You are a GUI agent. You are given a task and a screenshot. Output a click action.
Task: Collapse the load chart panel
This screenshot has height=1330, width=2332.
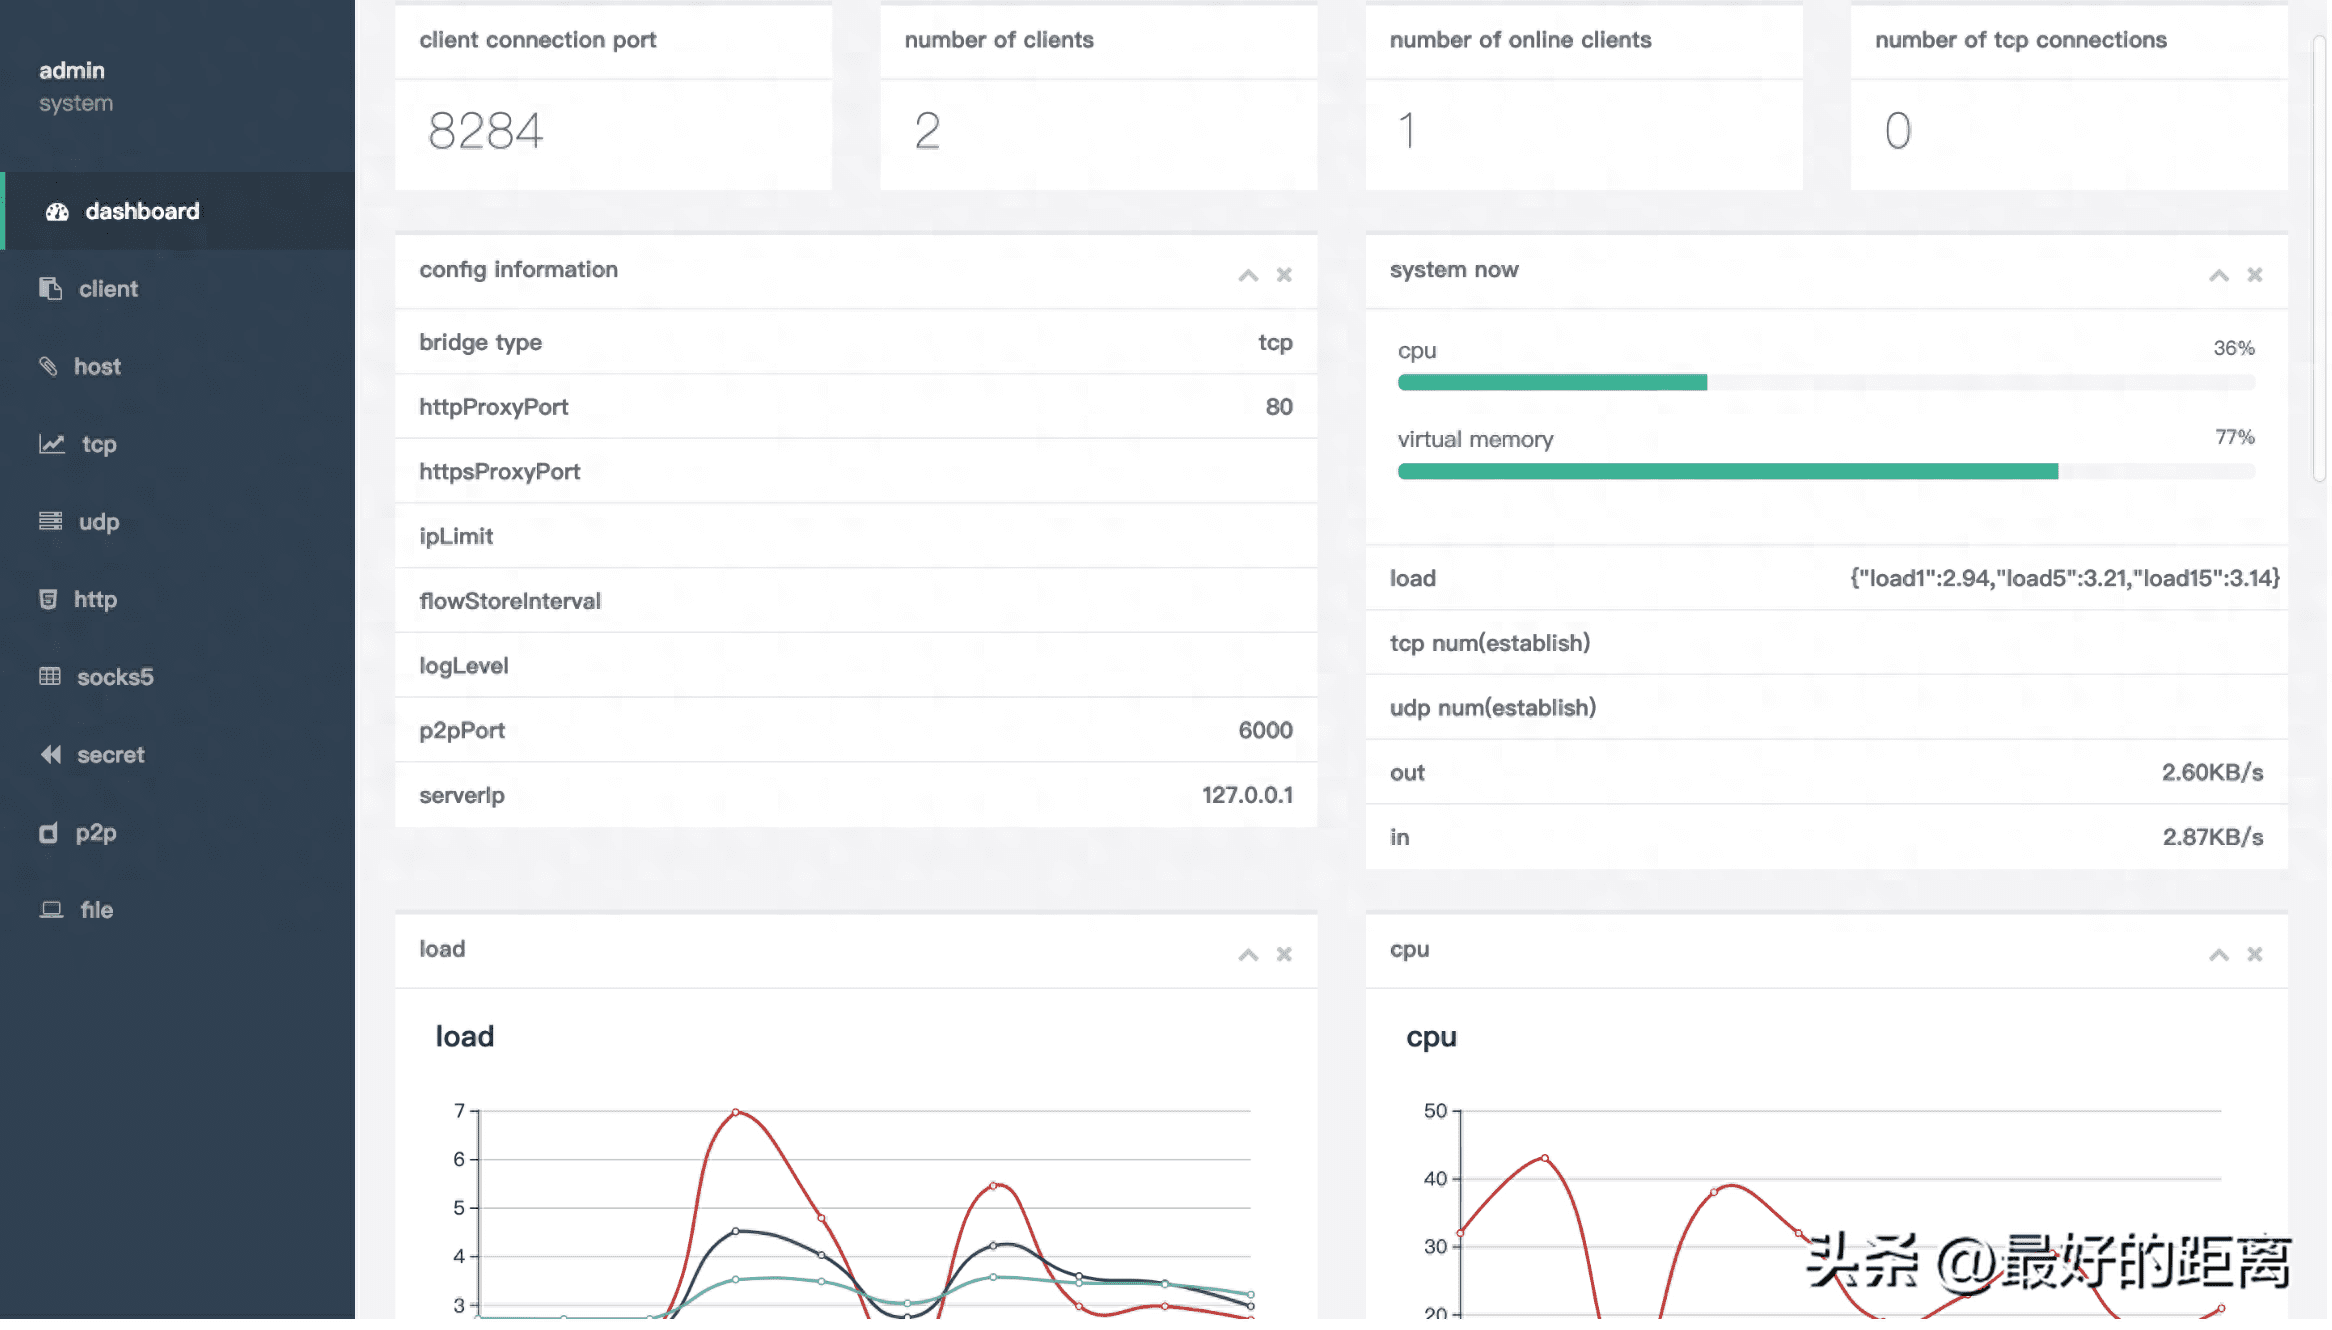1248,955
